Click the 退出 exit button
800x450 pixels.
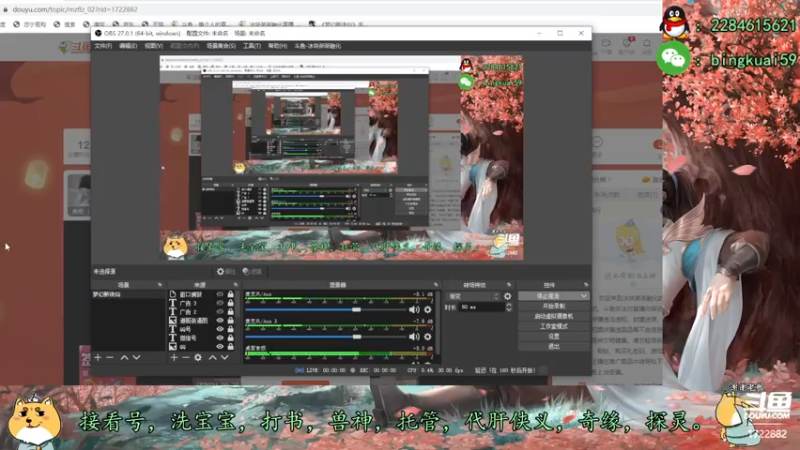[554, 346]
